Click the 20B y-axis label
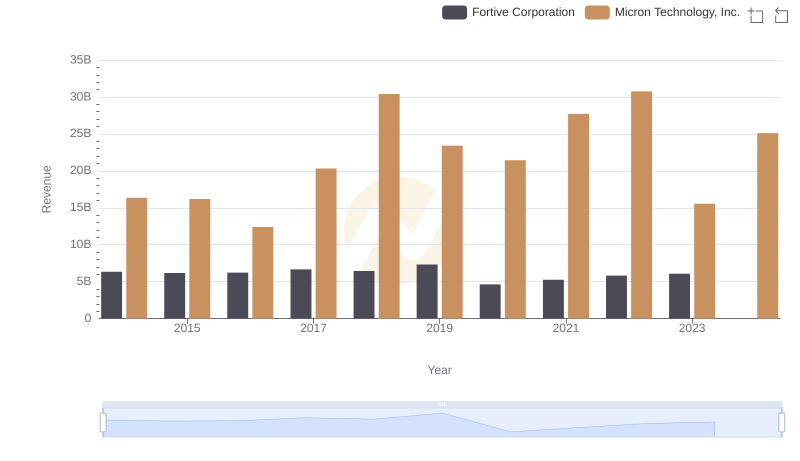The width and height of the screenshot is (800, 461). pyautogui.click(x=81, y=170)
